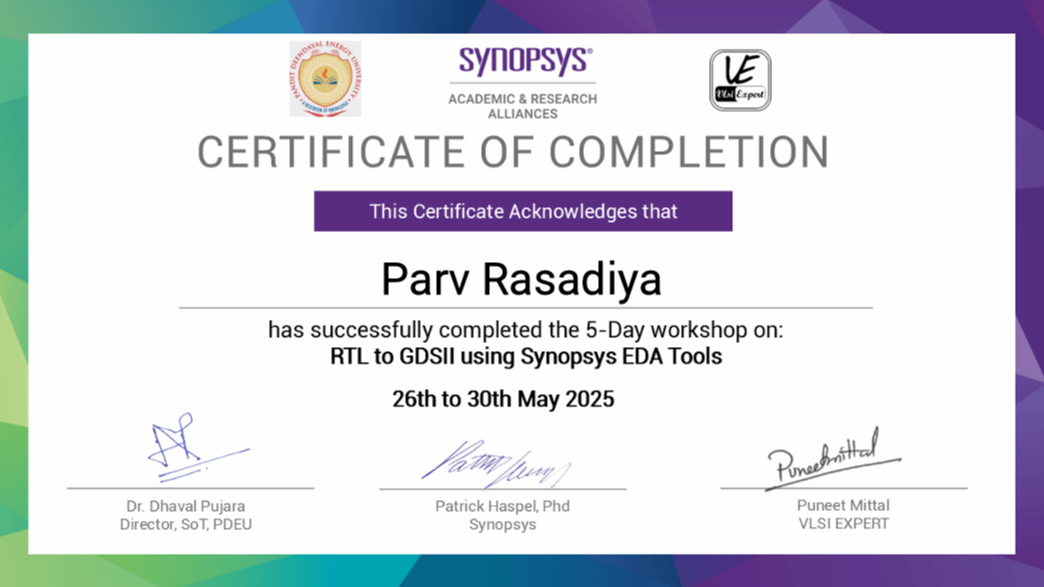This screenshot has width=1044, height=587.
Task: Select the purple acknowledgement banner
Action: click(x=522, y=211)
